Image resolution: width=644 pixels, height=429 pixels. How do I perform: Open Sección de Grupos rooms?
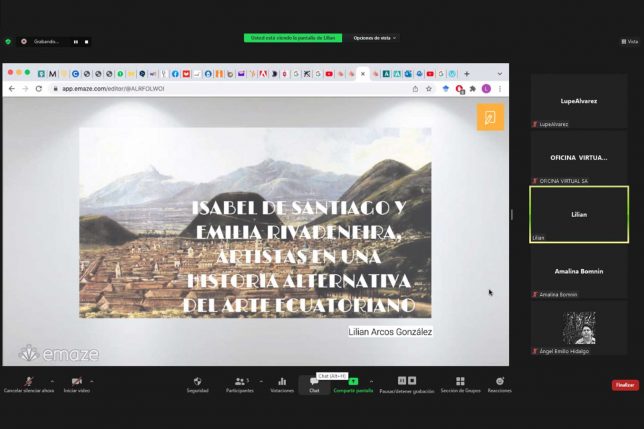pos(460,381)
